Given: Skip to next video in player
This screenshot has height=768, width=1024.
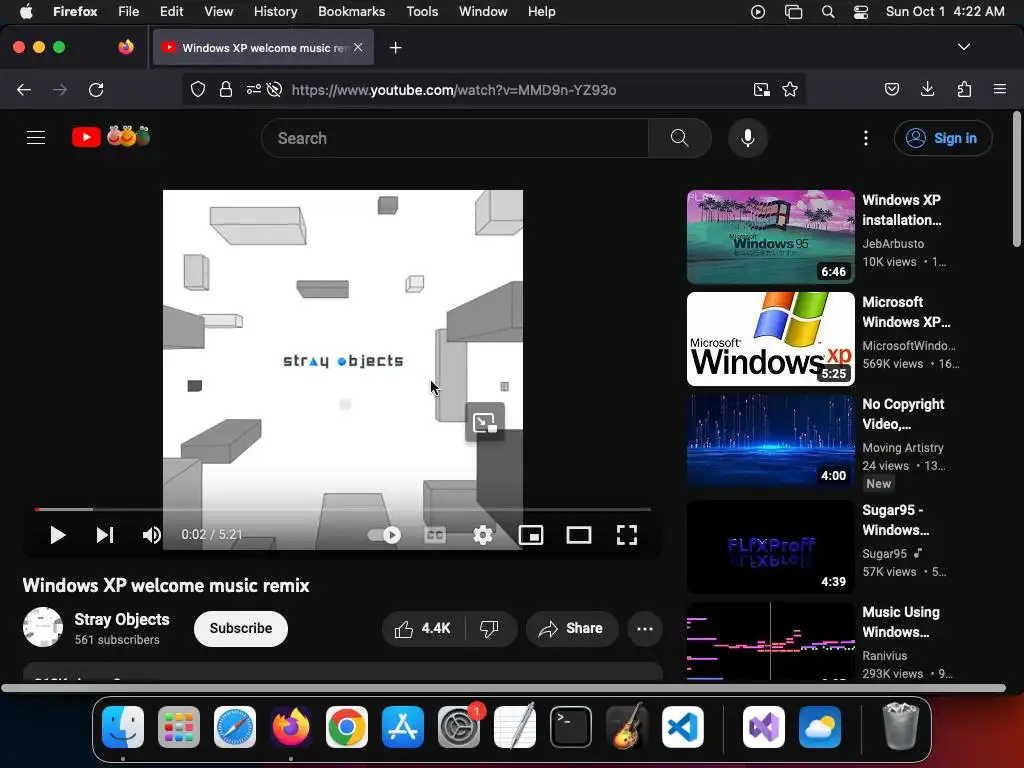Looking at the screenshot, I should (x=105, y=536).
